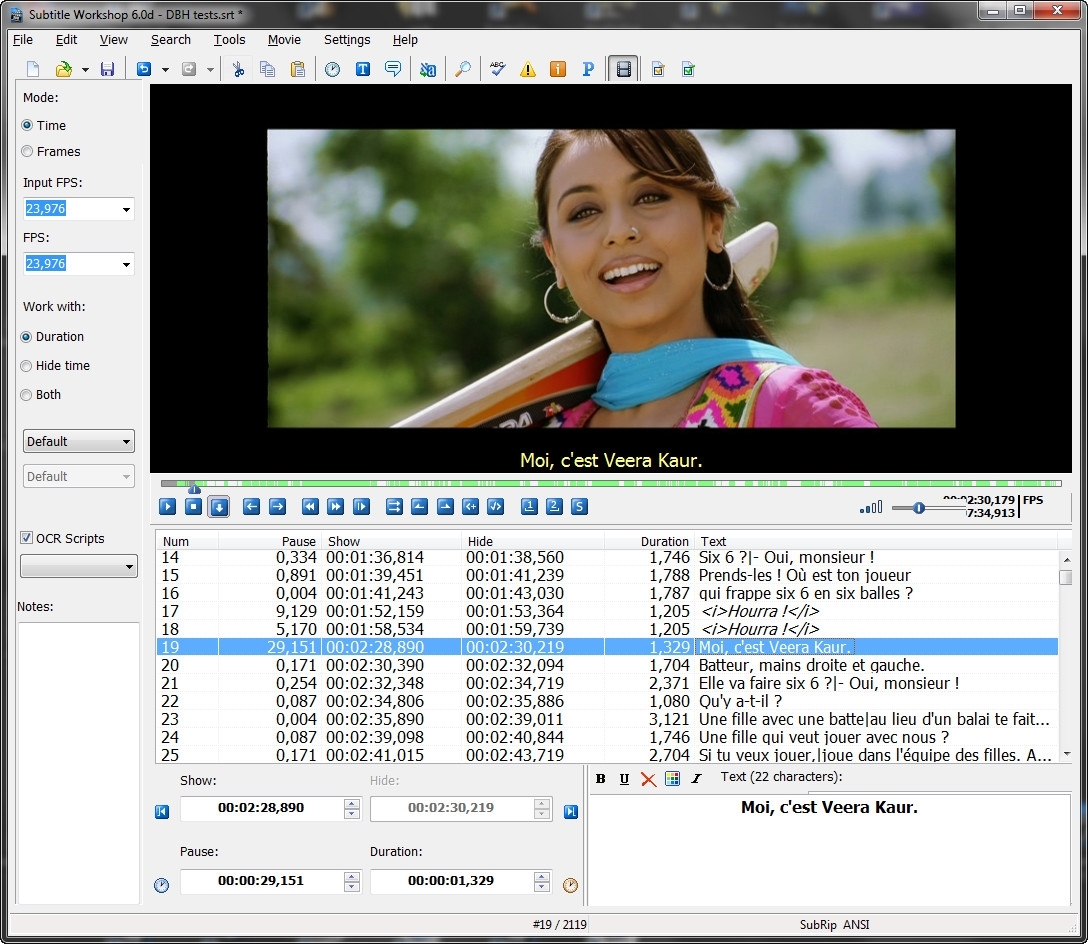Open the Search menu
The width and height of the screenshot is (1088, 944).
point(171,40)
